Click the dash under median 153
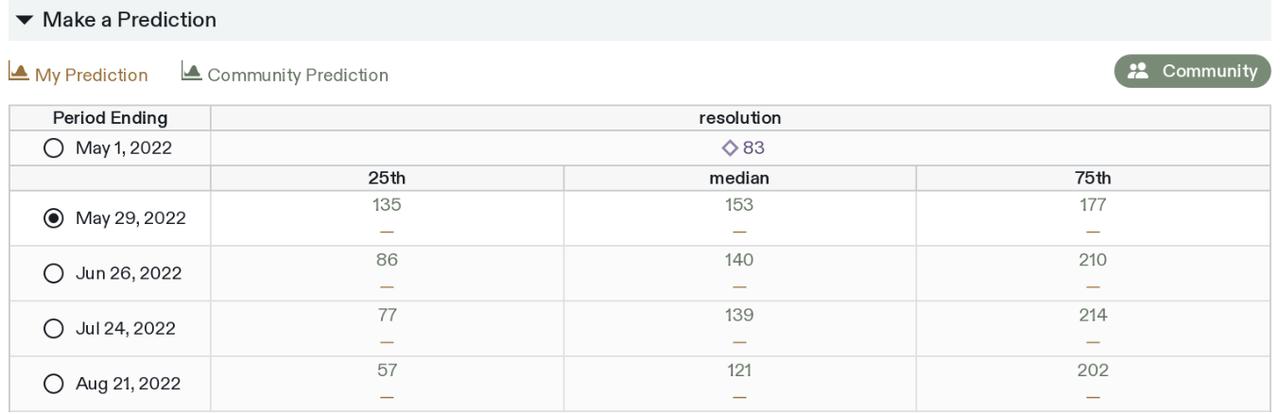 coord(739,232)
